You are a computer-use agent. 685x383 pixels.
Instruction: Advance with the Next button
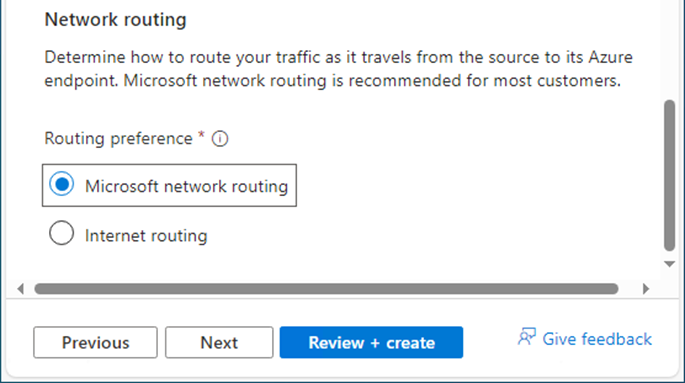(x=219, y=342)
